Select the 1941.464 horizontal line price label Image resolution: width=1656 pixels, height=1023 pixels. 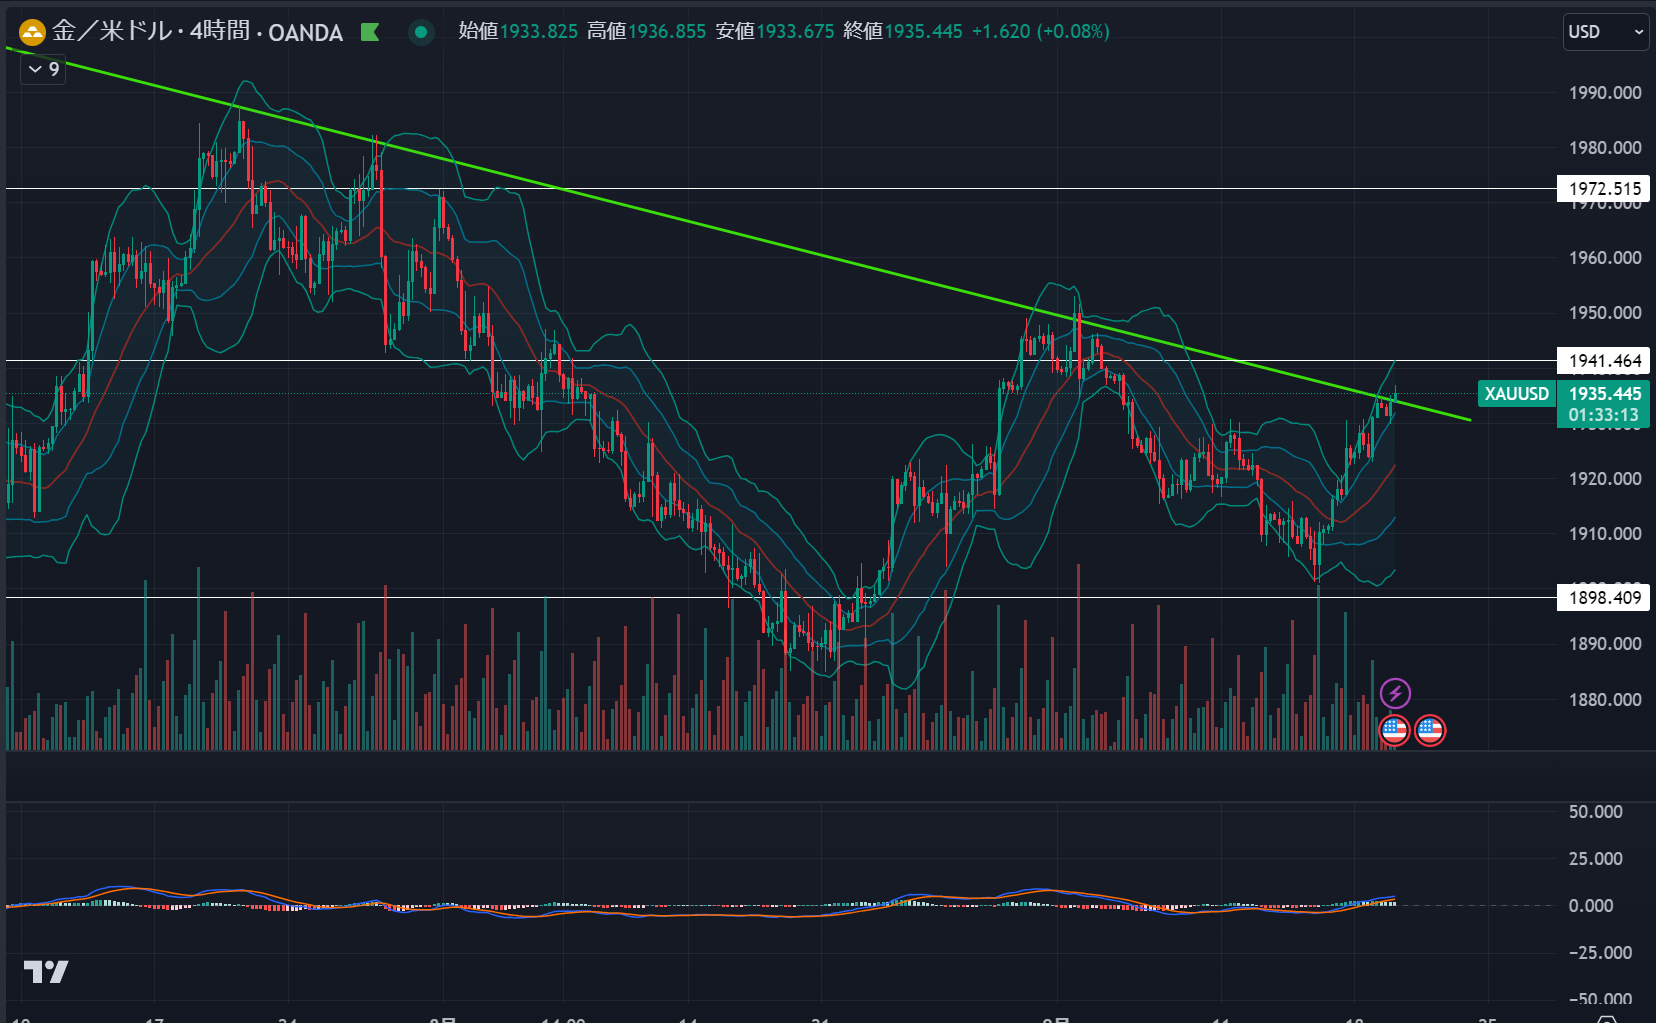1604,360
